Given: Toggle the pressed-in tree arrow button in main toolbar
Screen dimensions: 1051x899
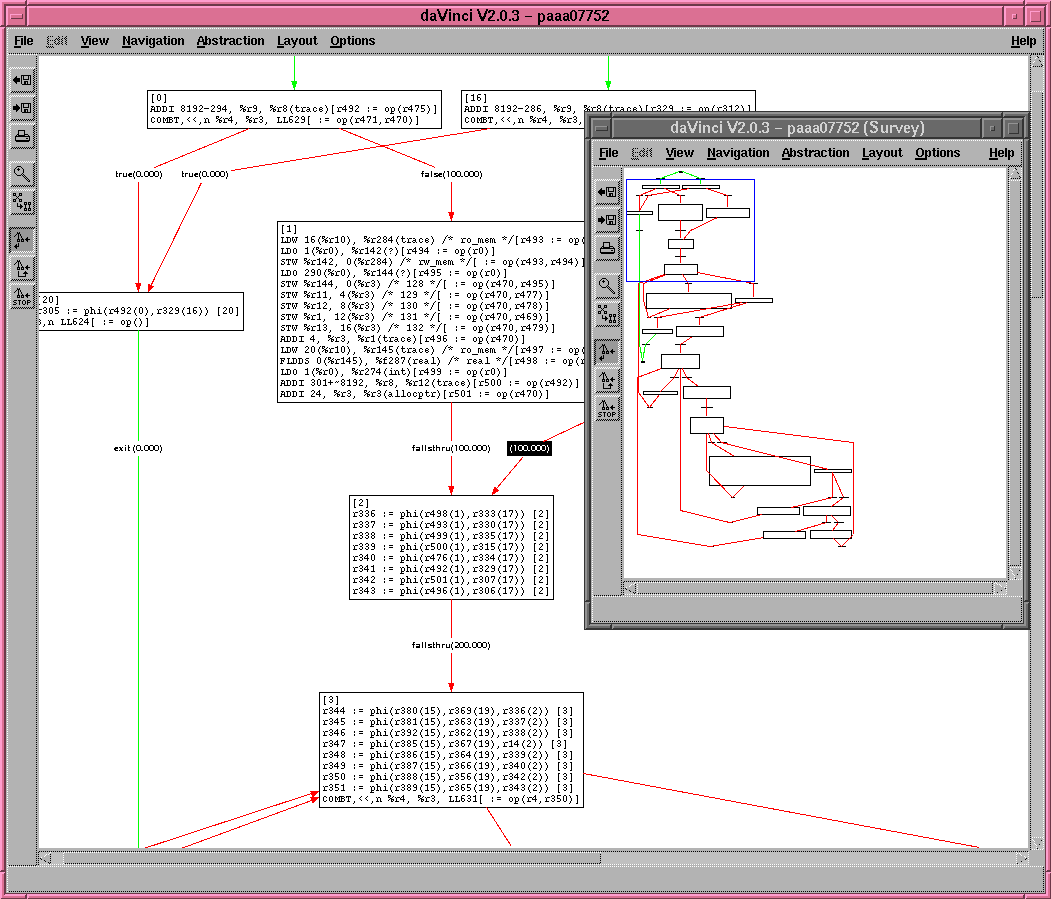Looking at the screenshot, I should [22, 240].
